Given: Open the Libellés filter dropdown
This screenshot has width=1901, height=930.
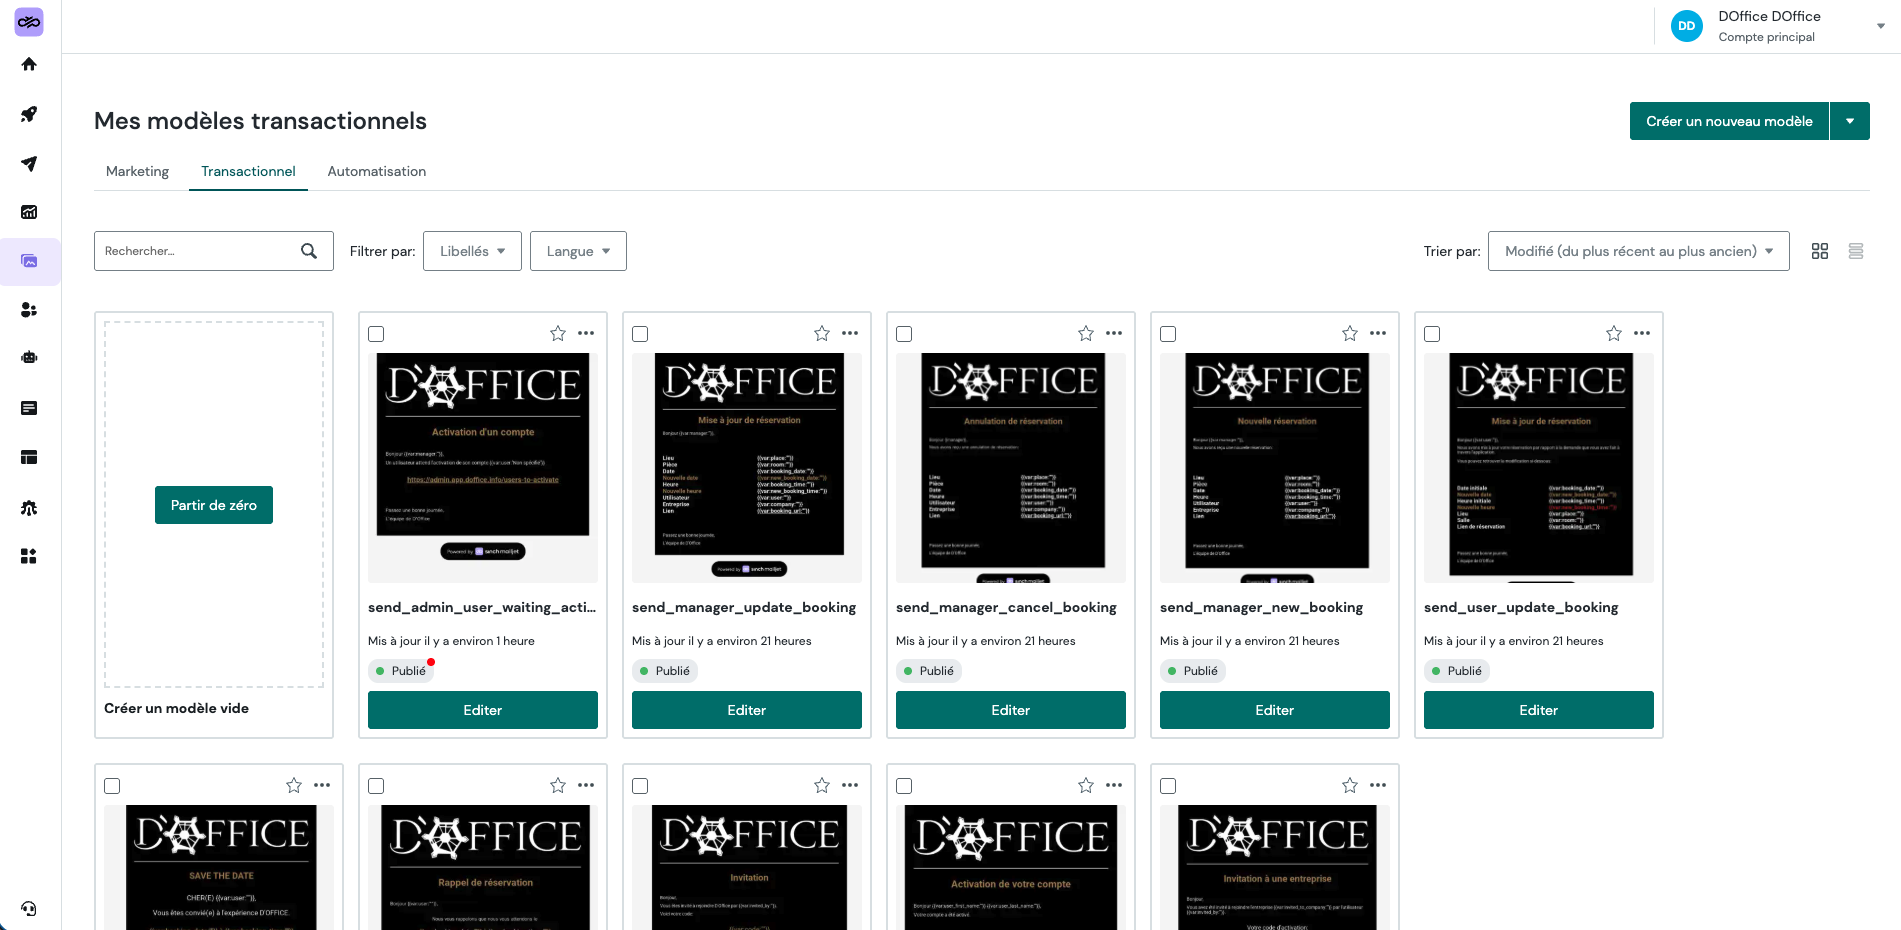Looking at the screenshot, I should (x=472, y=251).
